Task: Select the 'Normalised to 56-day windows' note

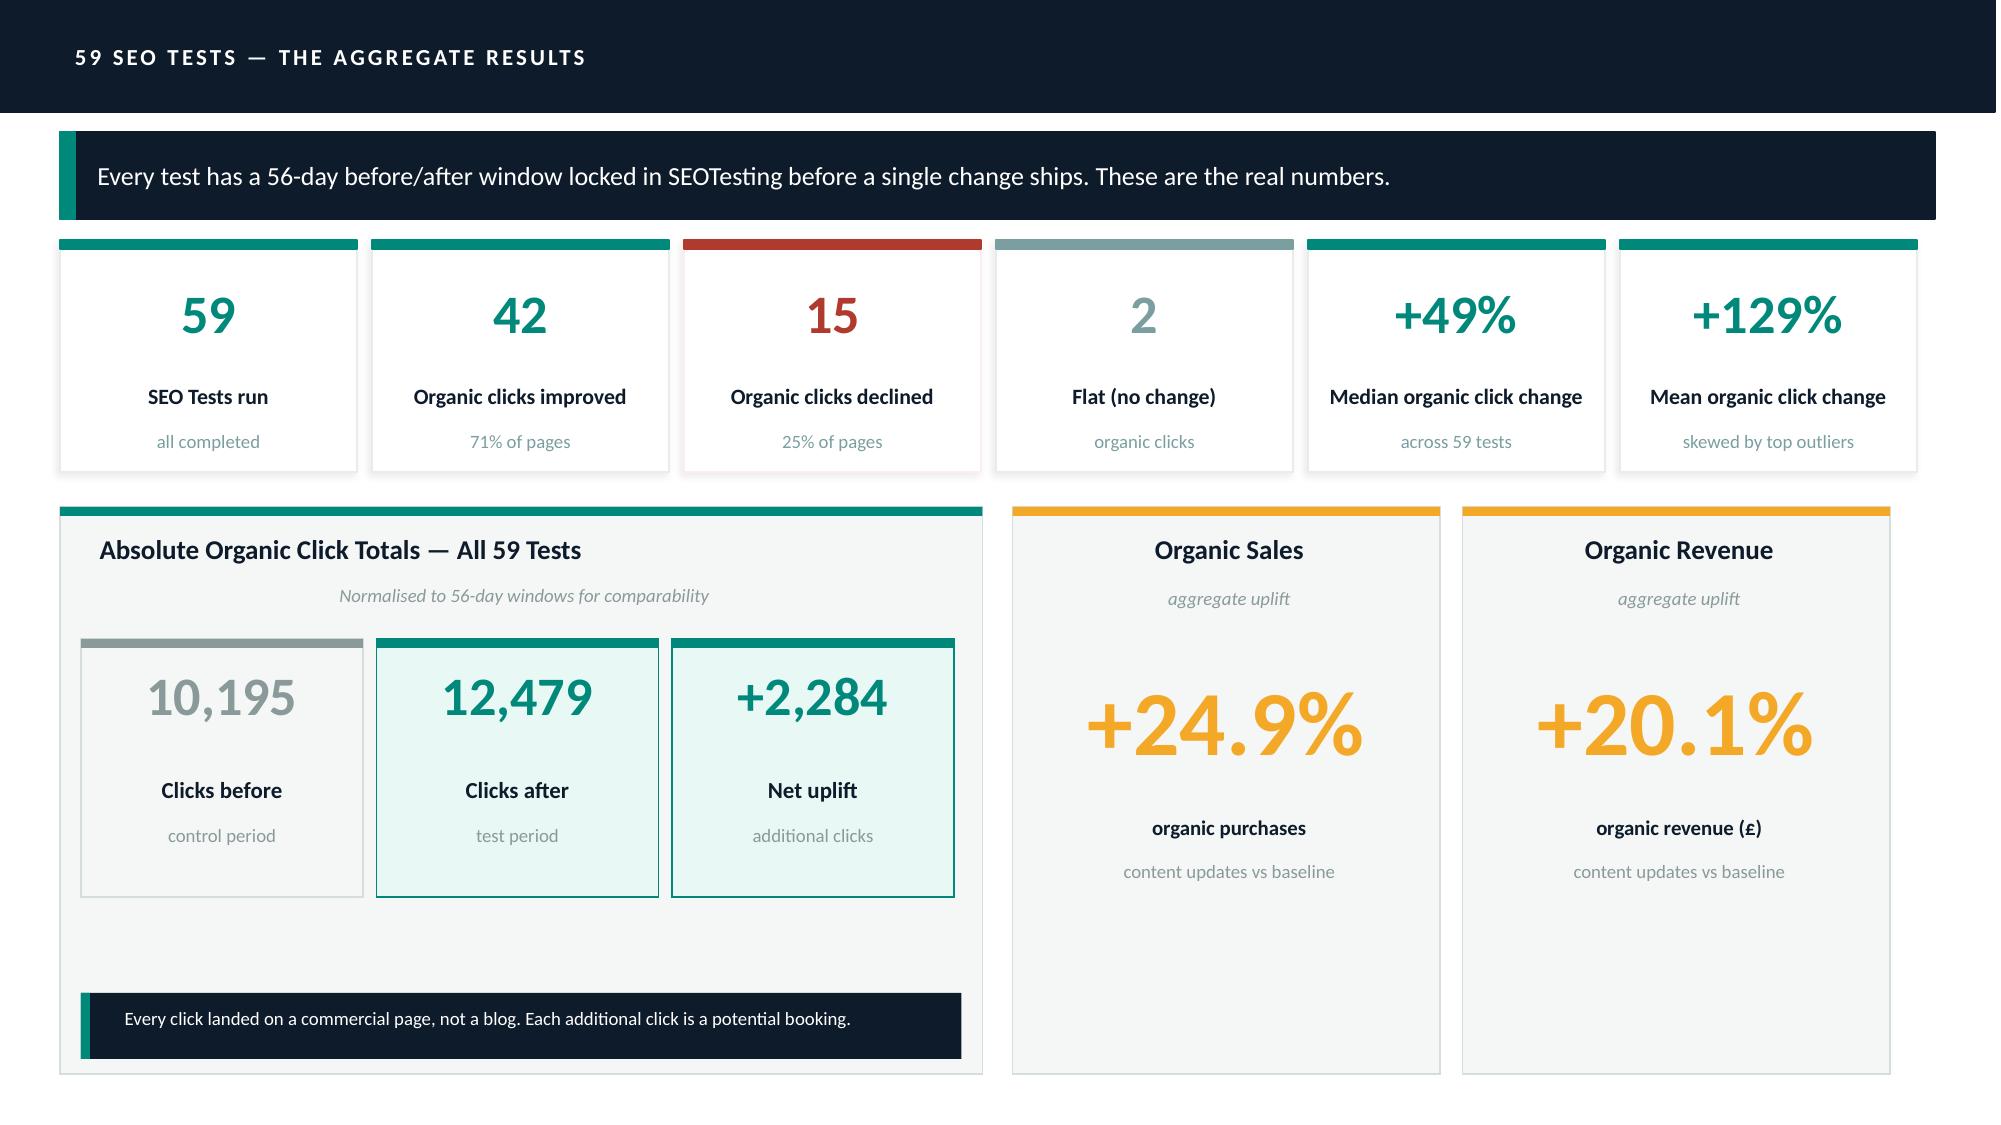Action: 524,596
